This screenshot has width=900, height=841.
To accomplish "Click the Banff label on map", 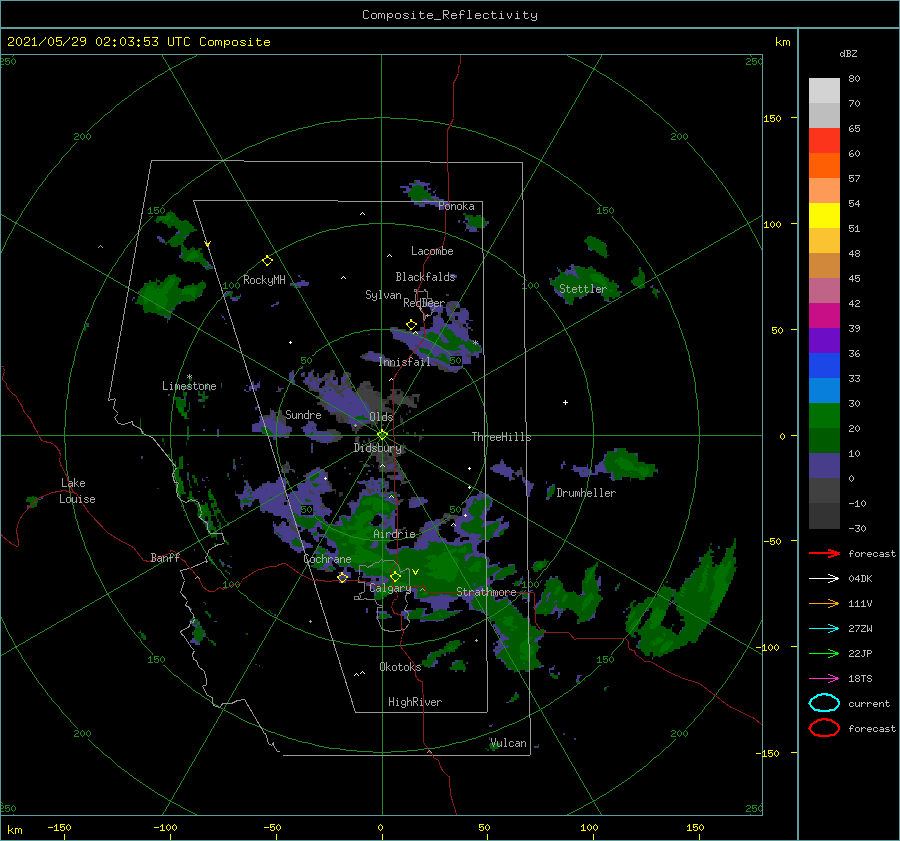I will (165, 557).
